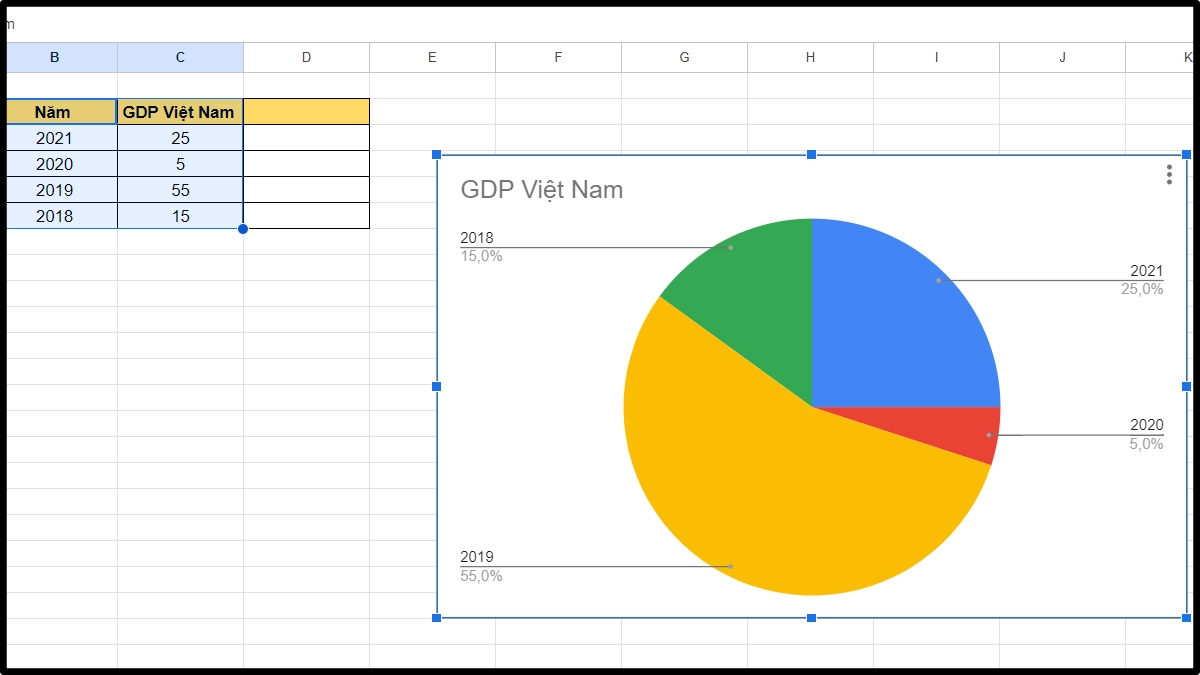This screenshot has height=675, width=1200.
Task: Click the chart title 'GDP Việt Nam'
Action: tap(541, 189)
